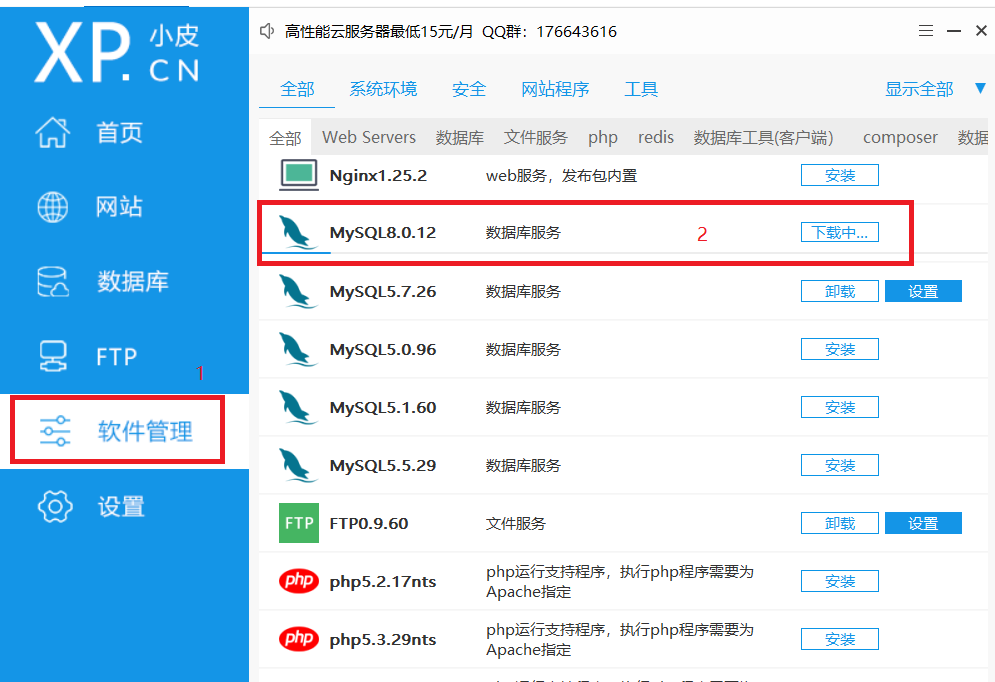This screenshot has height=682, width=995.
Task: Click 'web服务，发布包内置' description text
Action: point(561,176)
